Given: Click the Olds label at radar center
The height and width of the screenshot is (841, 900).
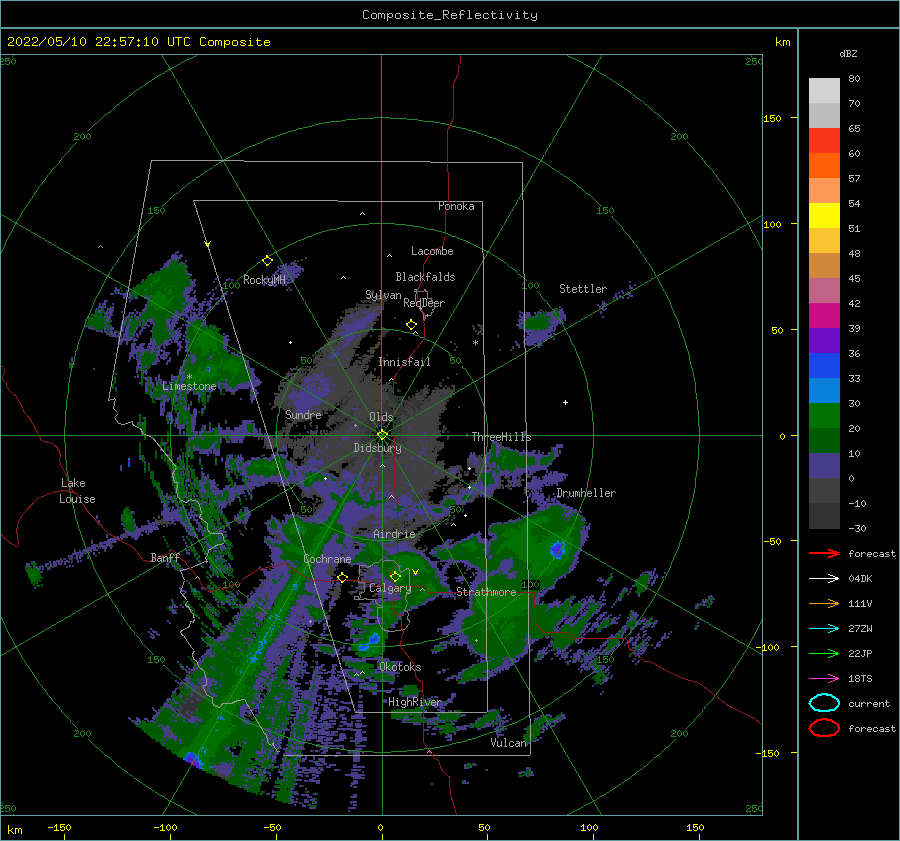Looking at the screenshot, I should pyautogui.click(x=381, y=417).
